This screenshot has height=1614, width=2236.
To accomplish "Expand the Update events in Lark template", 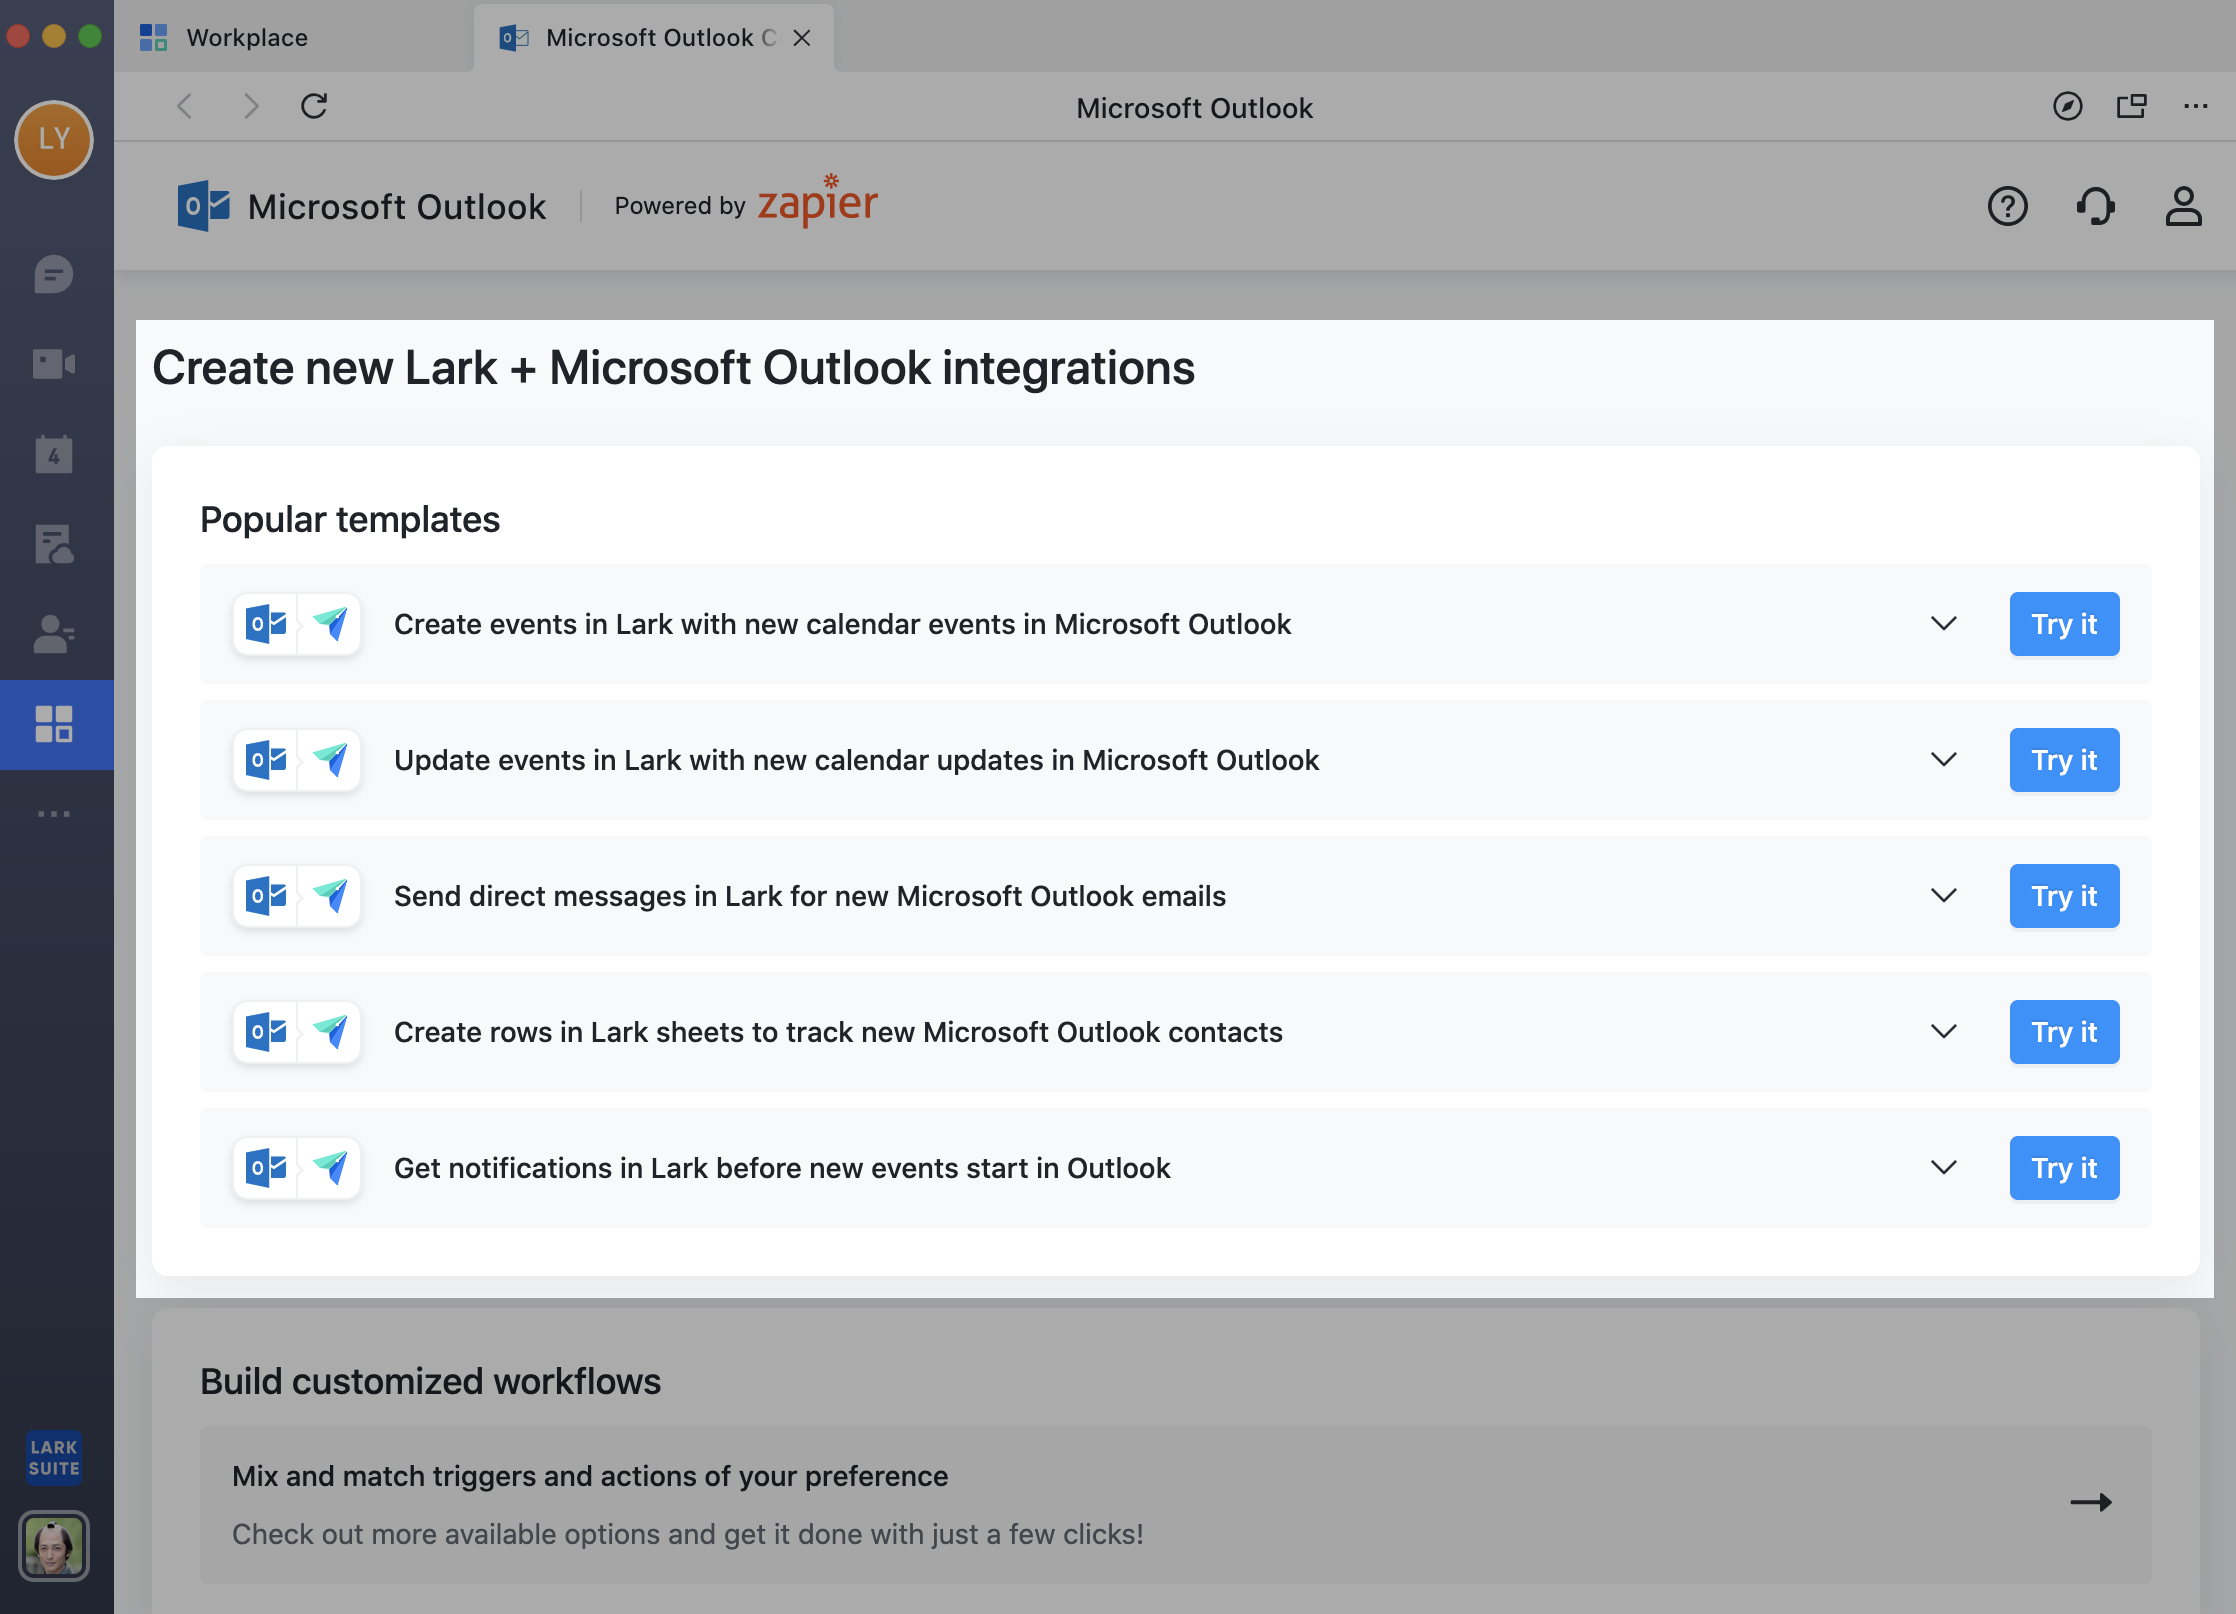I will point(1944,760).
